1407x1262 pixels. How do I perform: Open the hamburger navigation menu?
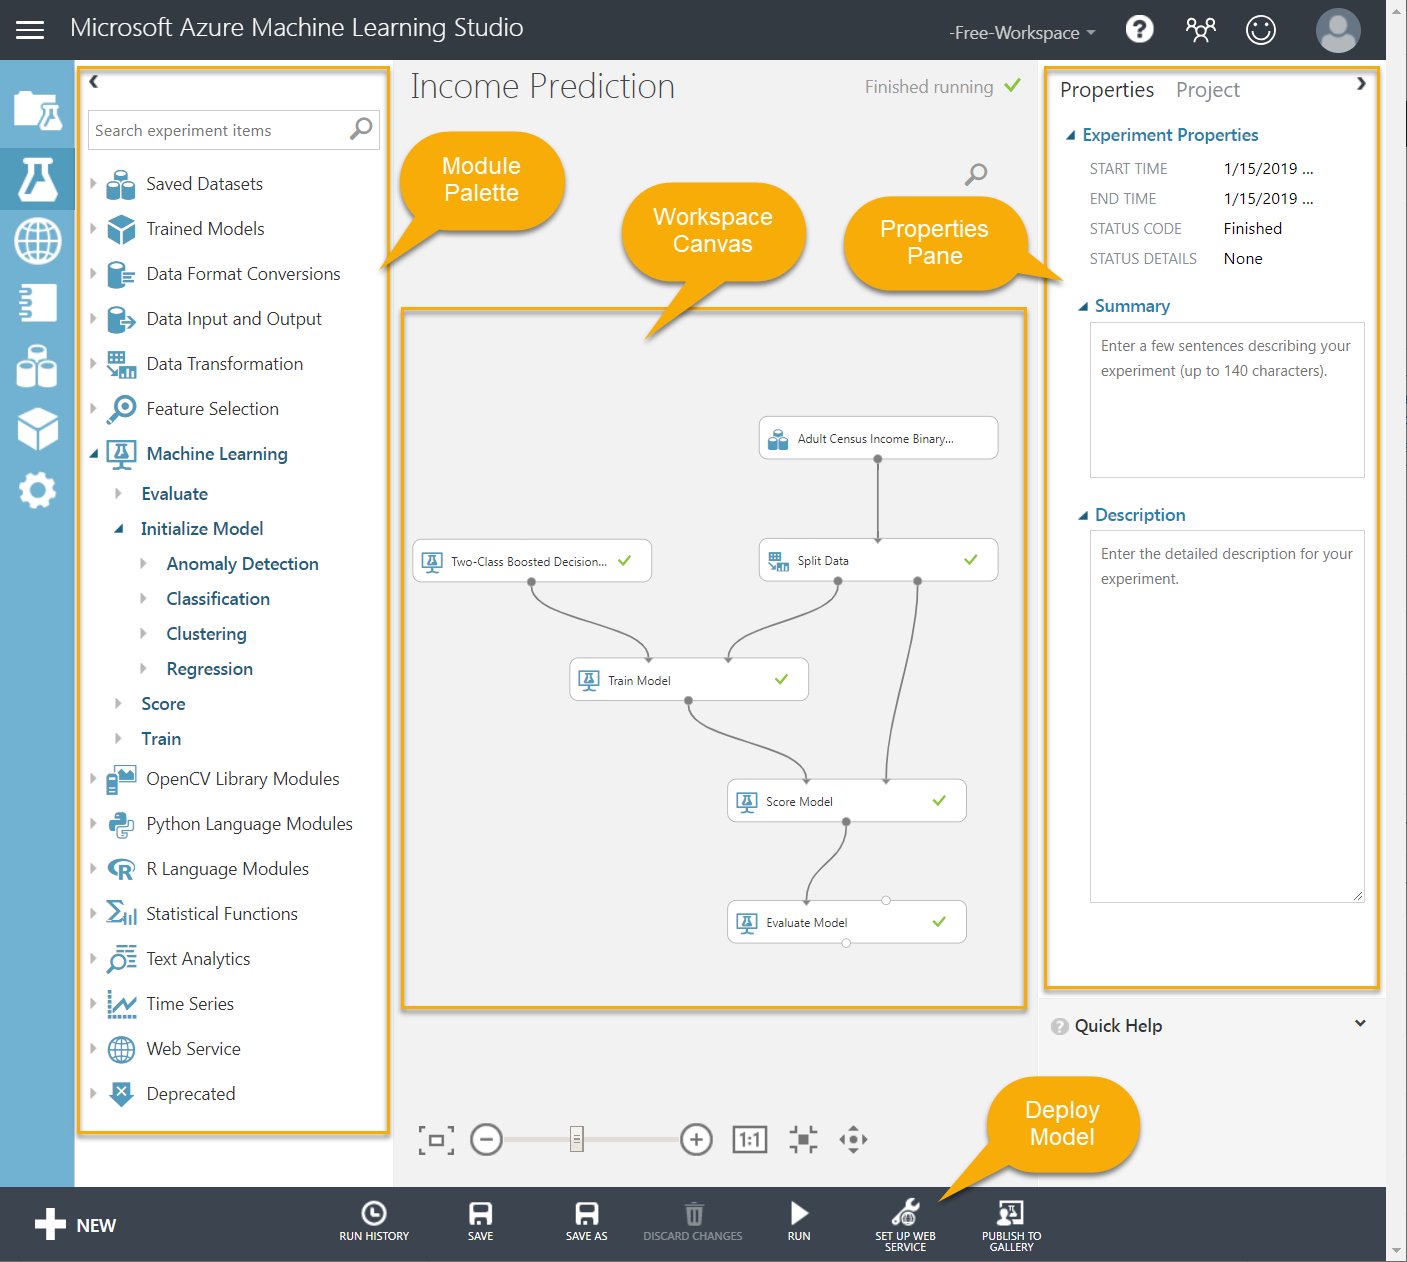point(30,30)
